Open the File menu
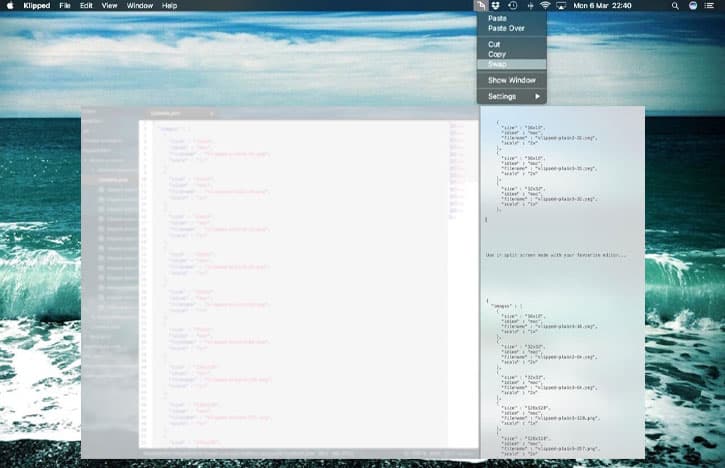The height and width of the screenshot is (468, 725). coord(65,6)
